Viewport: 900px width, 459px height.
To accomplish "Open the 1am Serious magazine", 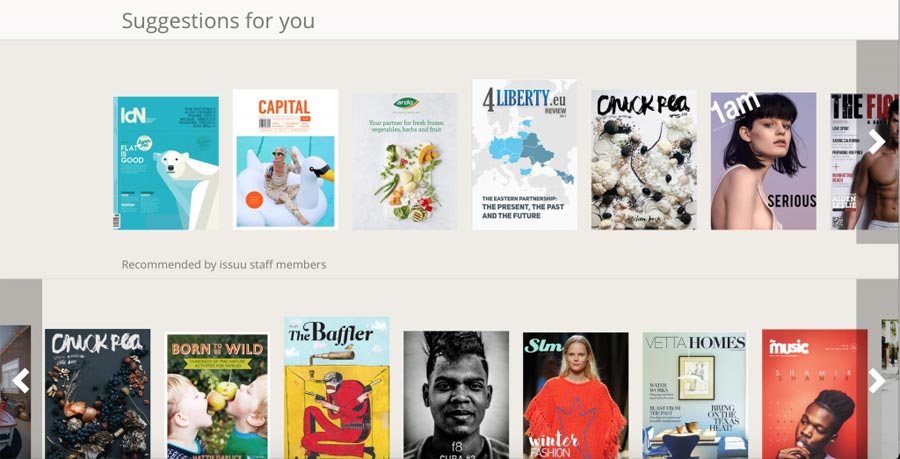I will [763, 161].
